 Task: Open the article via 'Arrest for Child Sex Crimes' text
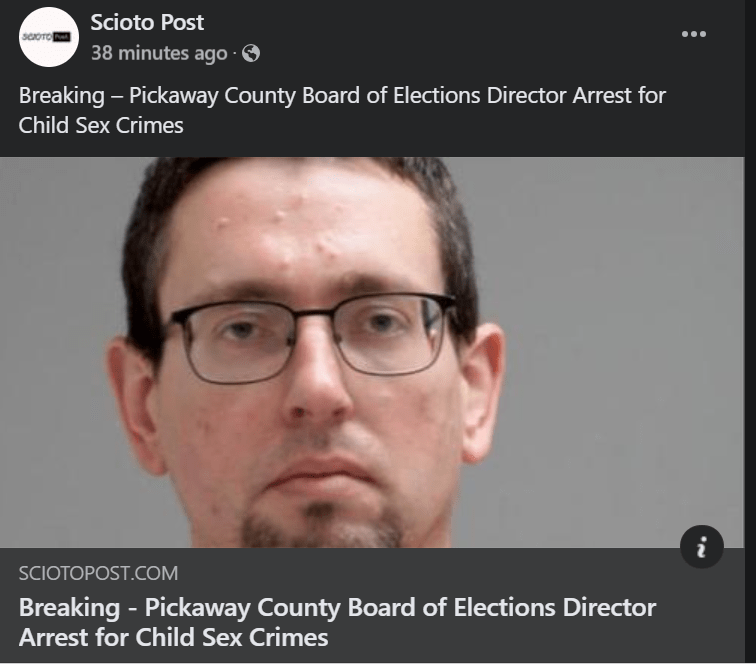pyautogui.click(x=174, y=637)
